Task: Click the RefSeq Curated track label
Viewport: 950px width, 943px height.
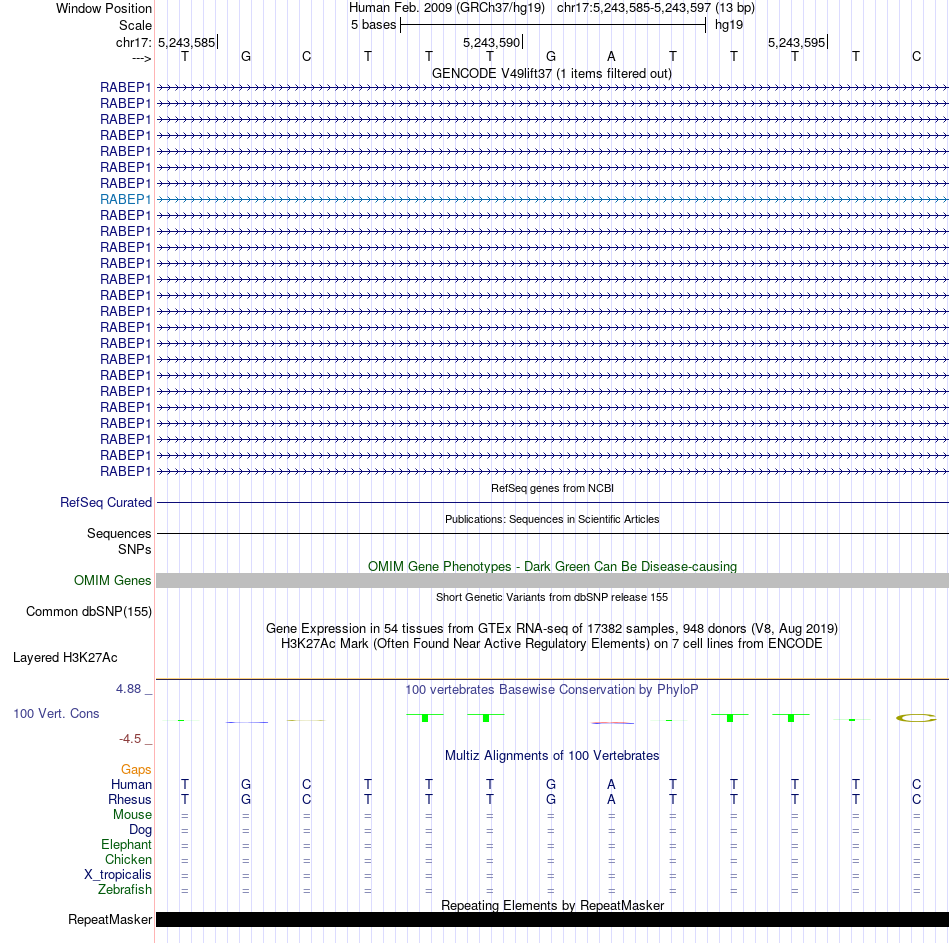Action: click(106, 502)
